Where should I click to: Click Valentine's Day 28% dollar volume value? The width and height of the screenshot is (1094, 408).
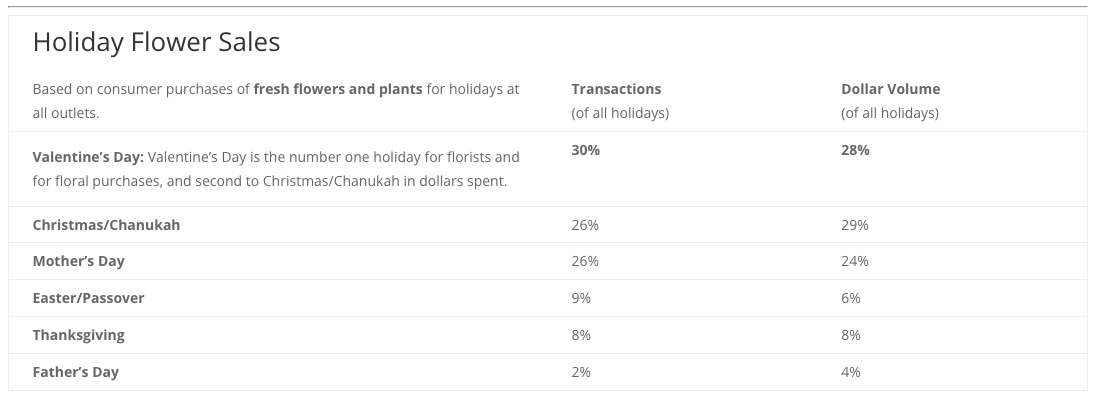point(855,150)
